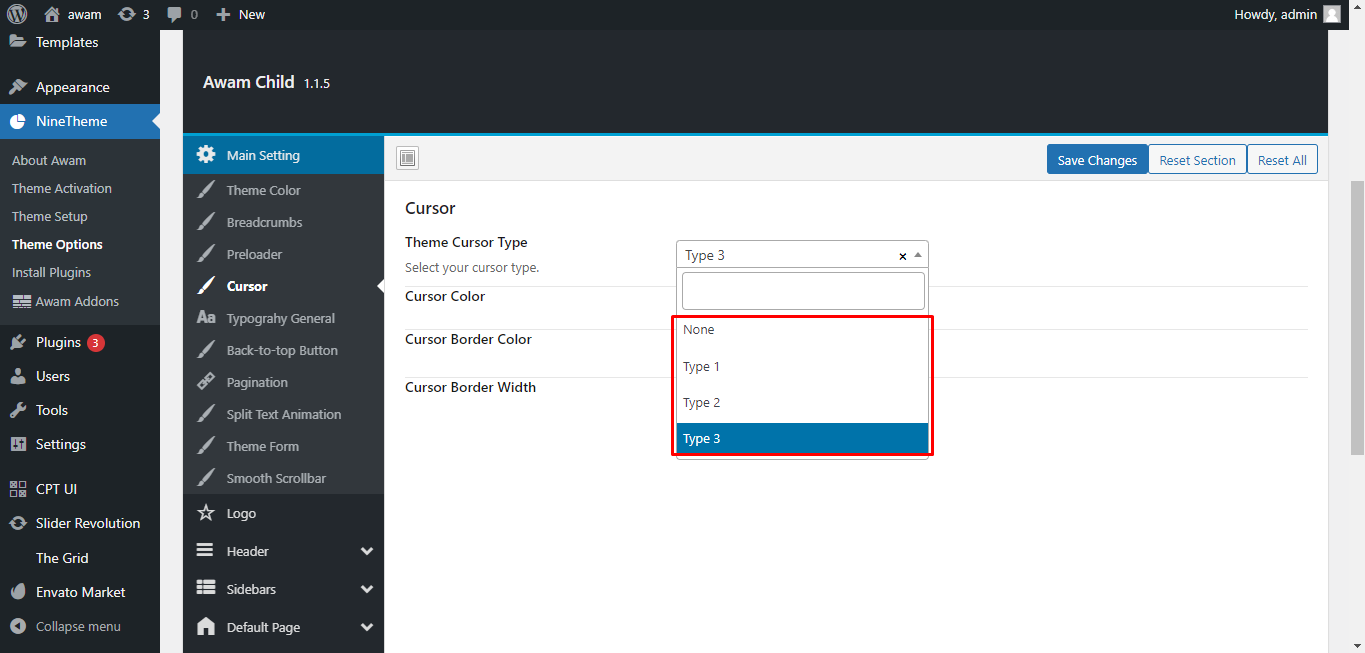Open the updates icon showing 3

[133, 14]
